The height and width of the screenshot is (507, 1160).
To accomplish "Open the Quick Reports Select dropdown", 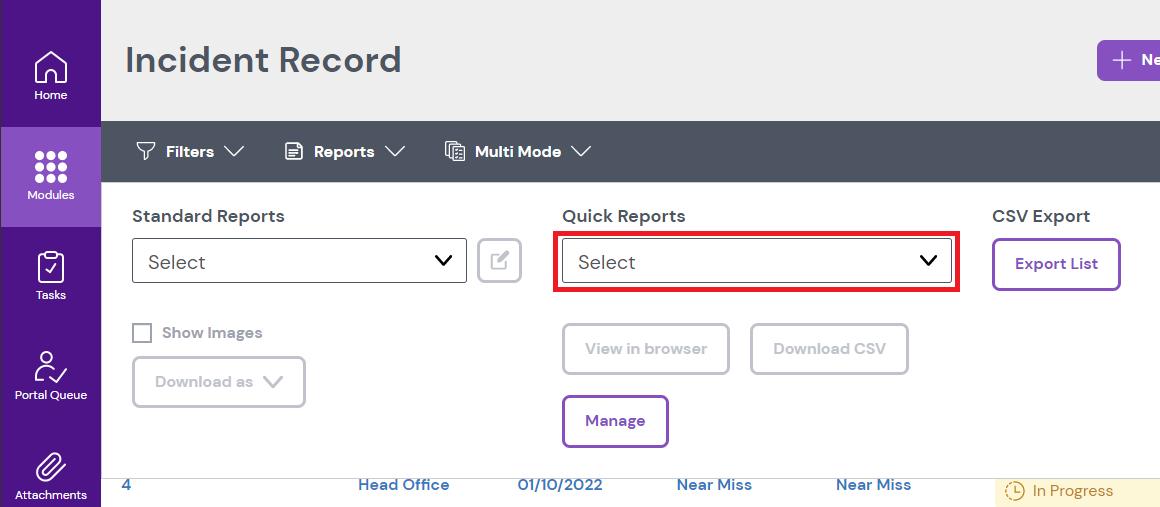I will tap(757, 262).
